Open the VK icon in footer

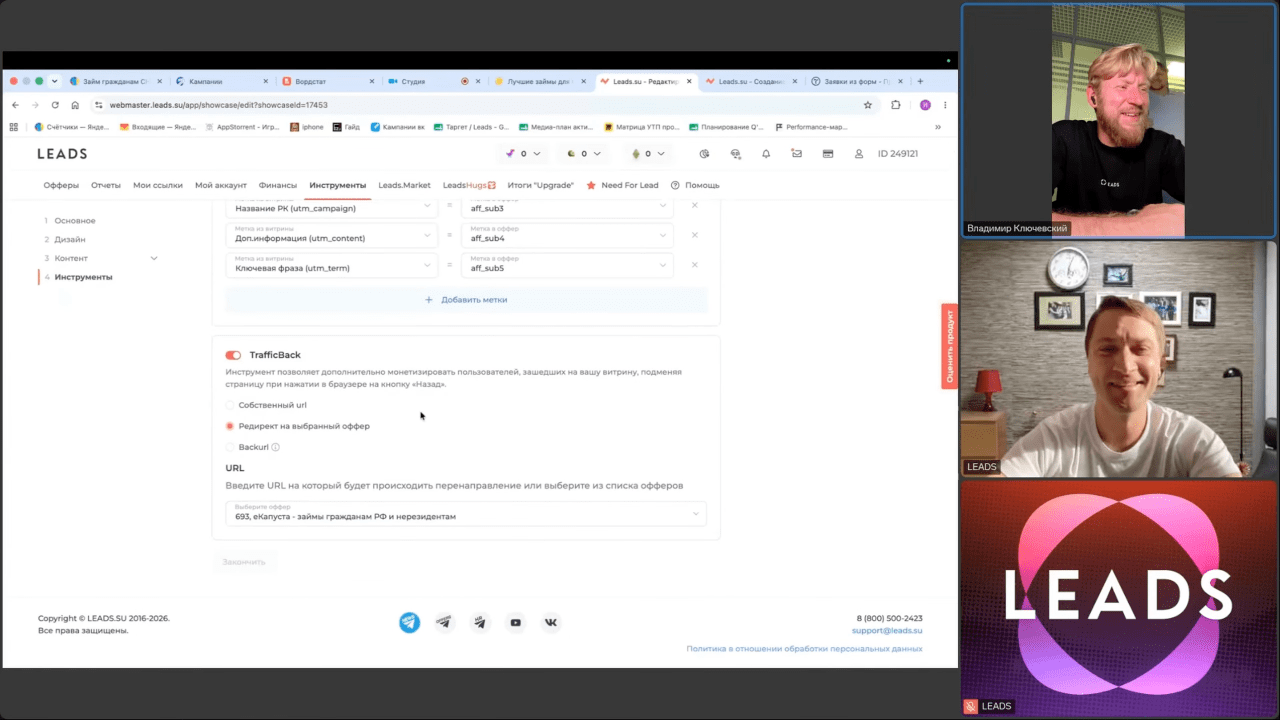pyautogui.click(x=551, y=622)
